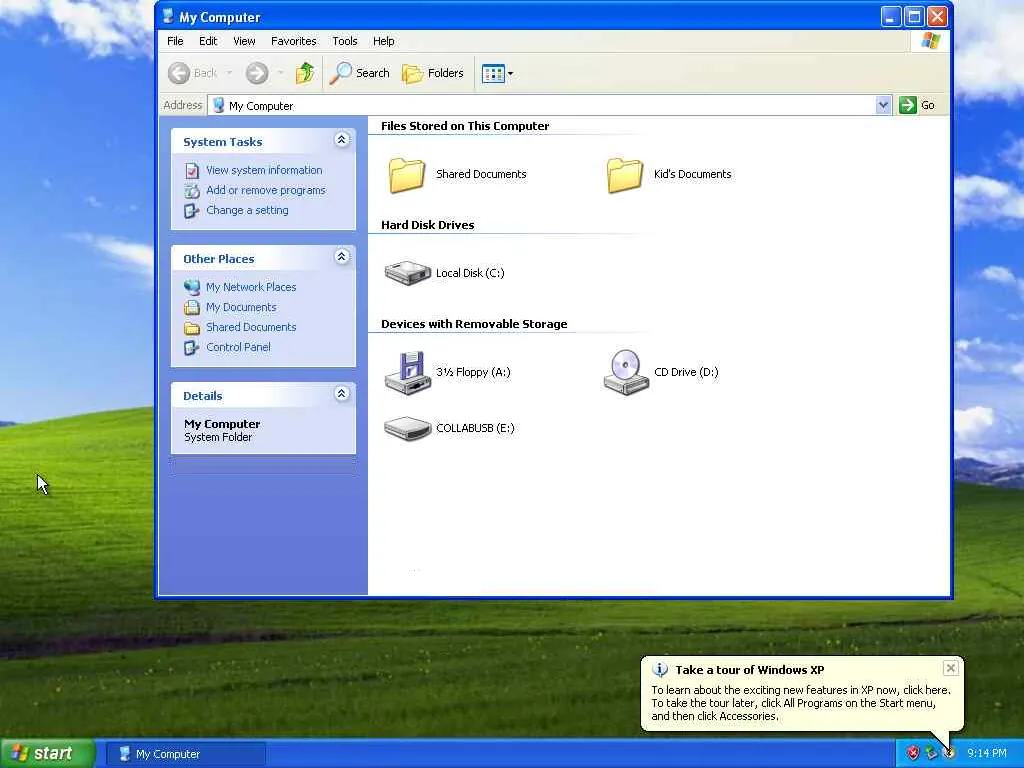The width and height of the screenshot is (1024, 768).
Task: Select the CD Drive (D:) icon
Action: click(626, 372)
